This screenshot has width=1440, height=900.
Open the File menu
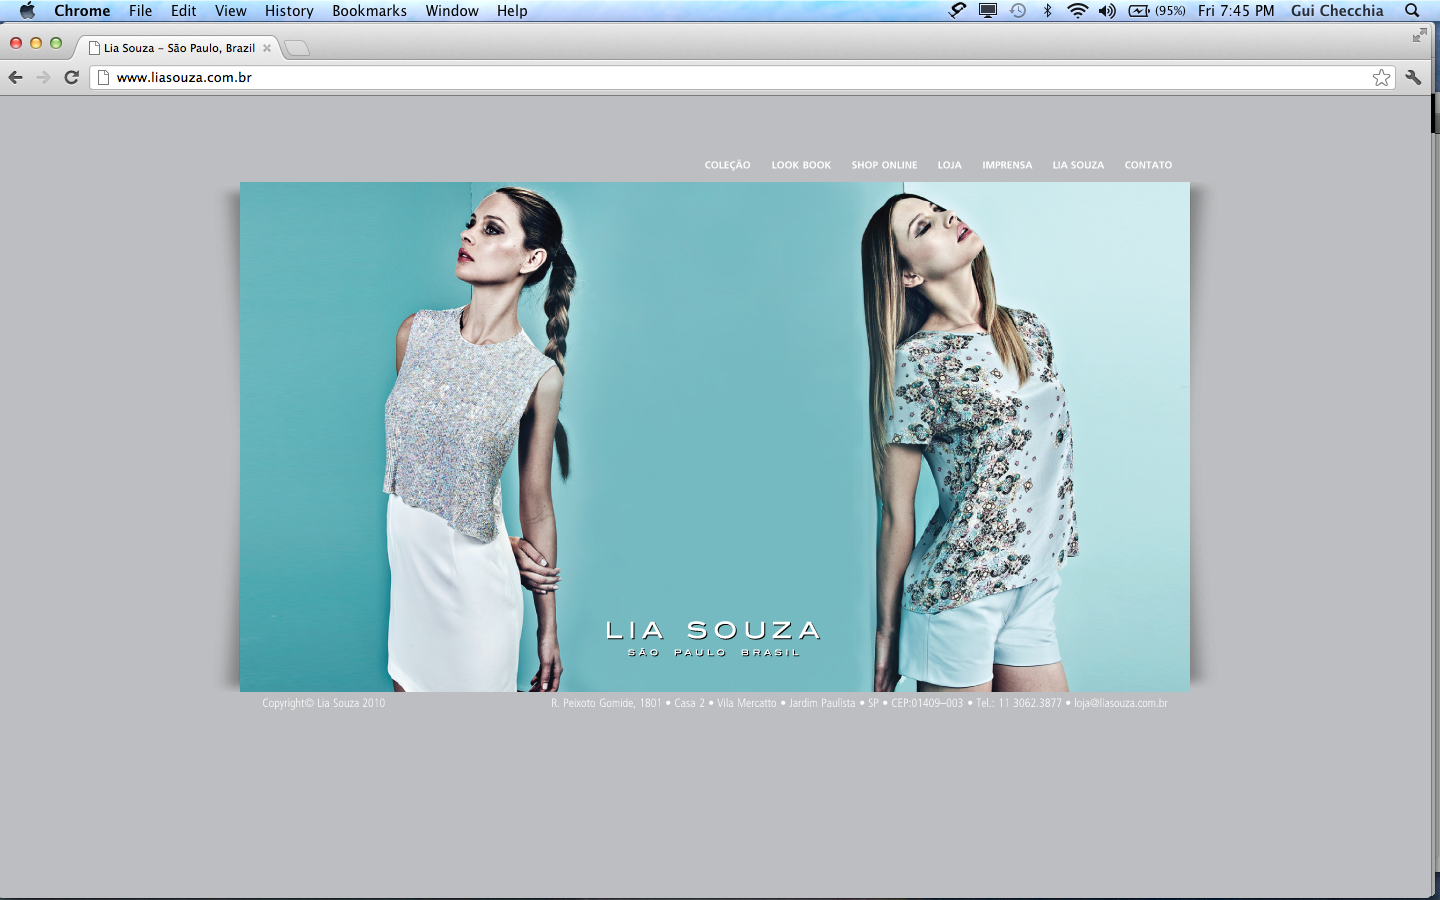coord(140,11)
